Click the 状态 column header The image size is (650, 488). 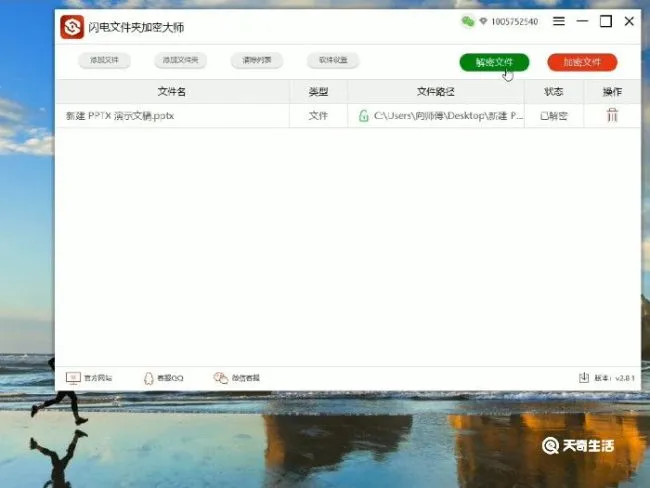(554, 92)
